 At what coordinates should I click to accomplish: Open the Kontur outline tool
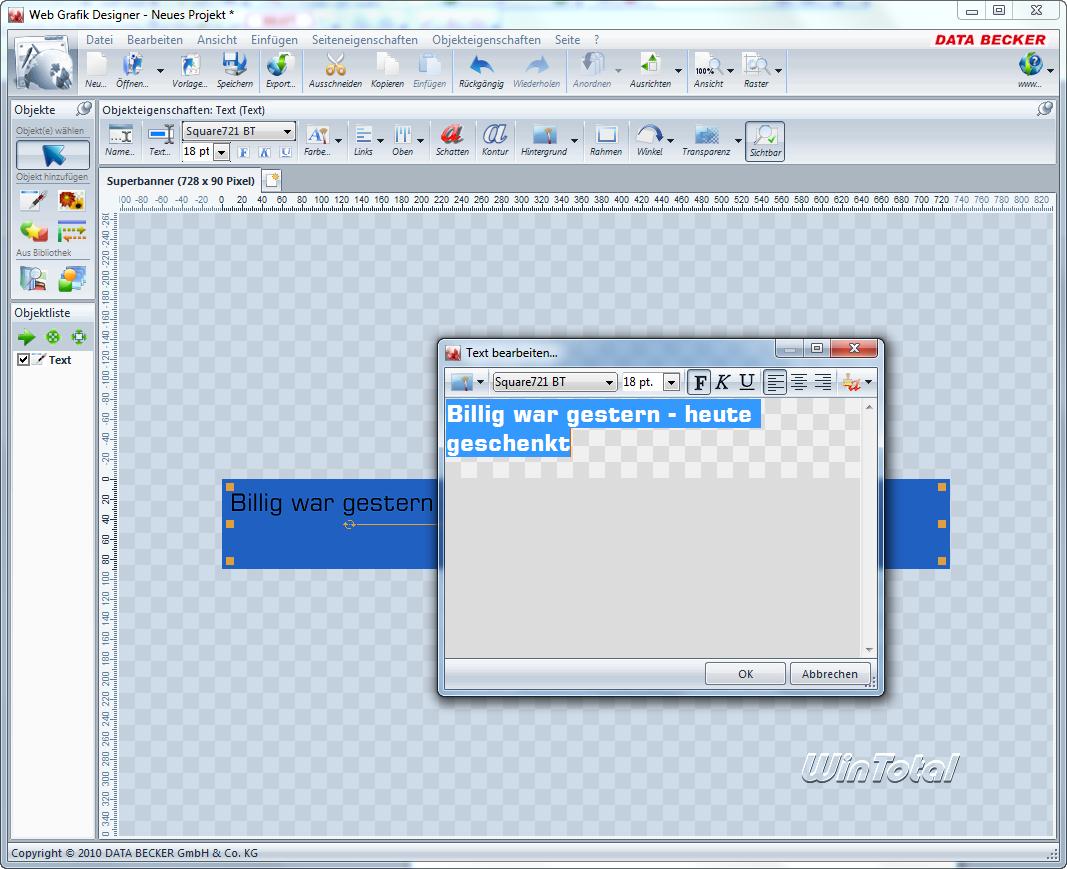pyautogui.click(x=495, y=135)
